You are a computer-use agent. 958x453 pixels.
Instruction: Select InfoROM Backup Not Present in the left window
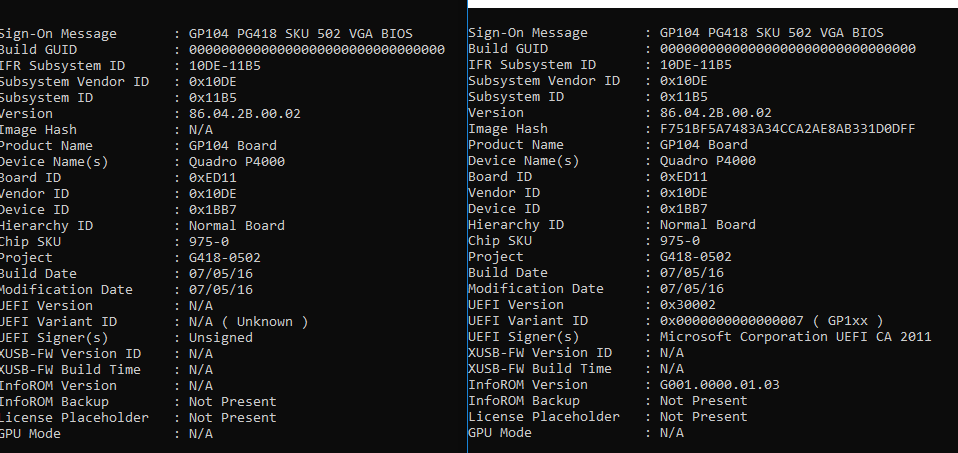click(x=232, y=402)
